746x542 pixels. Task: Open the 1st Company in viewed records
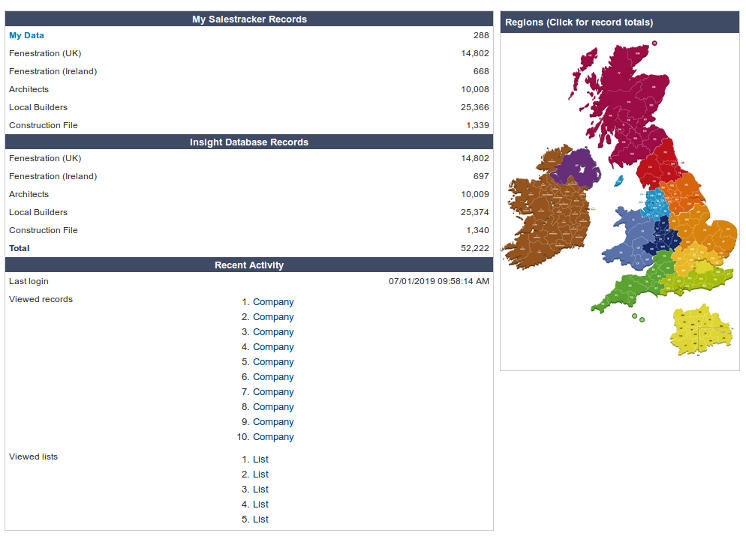[273, 302]
